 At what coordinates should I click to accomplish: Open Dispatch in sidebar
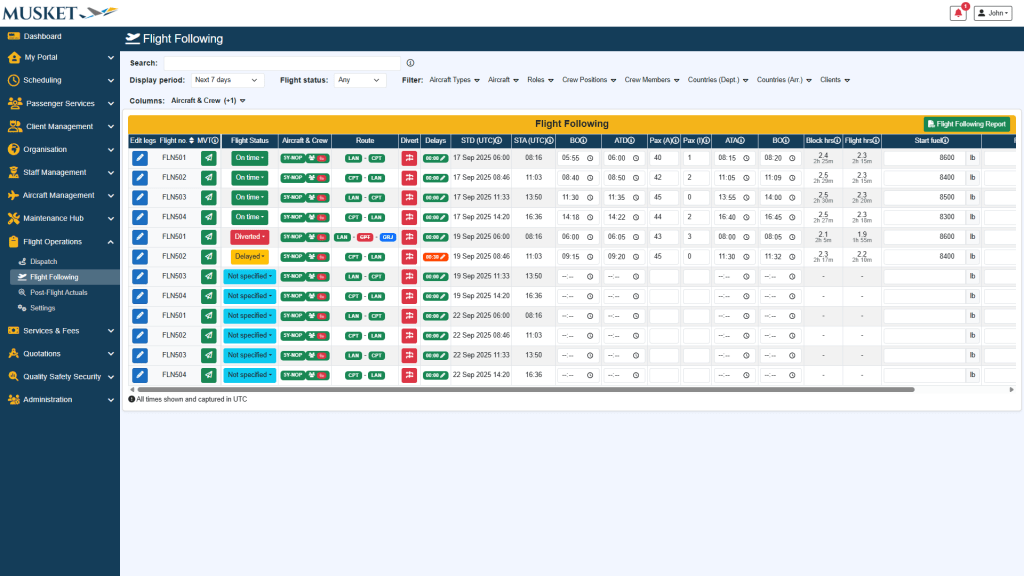coord(44,261)
